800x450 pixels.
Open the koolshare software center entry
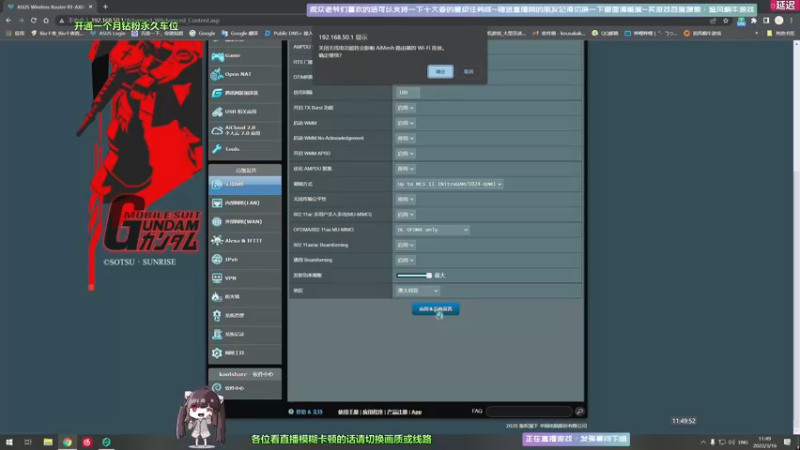[245, 388]
